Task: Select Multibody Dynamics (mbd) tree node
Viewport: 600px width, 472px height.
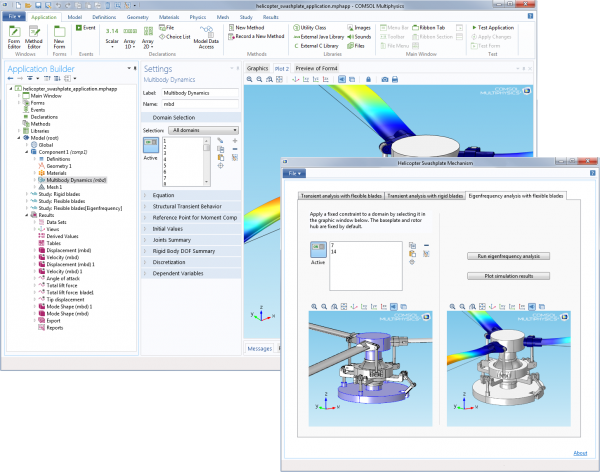Action: [x=72, y=180]
